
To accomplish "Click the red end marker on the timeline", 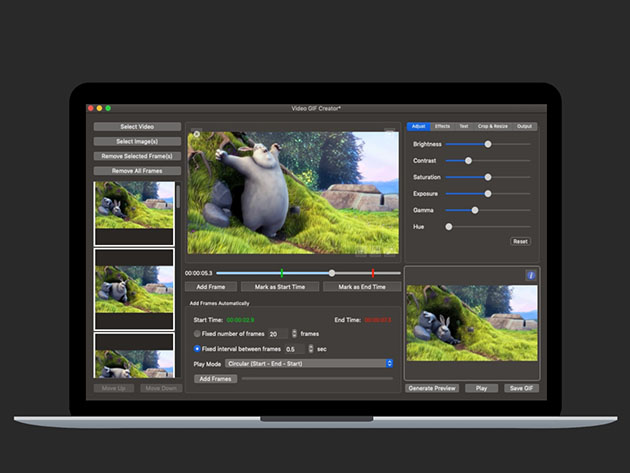I will pyautogui.click(x=373, y=273).
